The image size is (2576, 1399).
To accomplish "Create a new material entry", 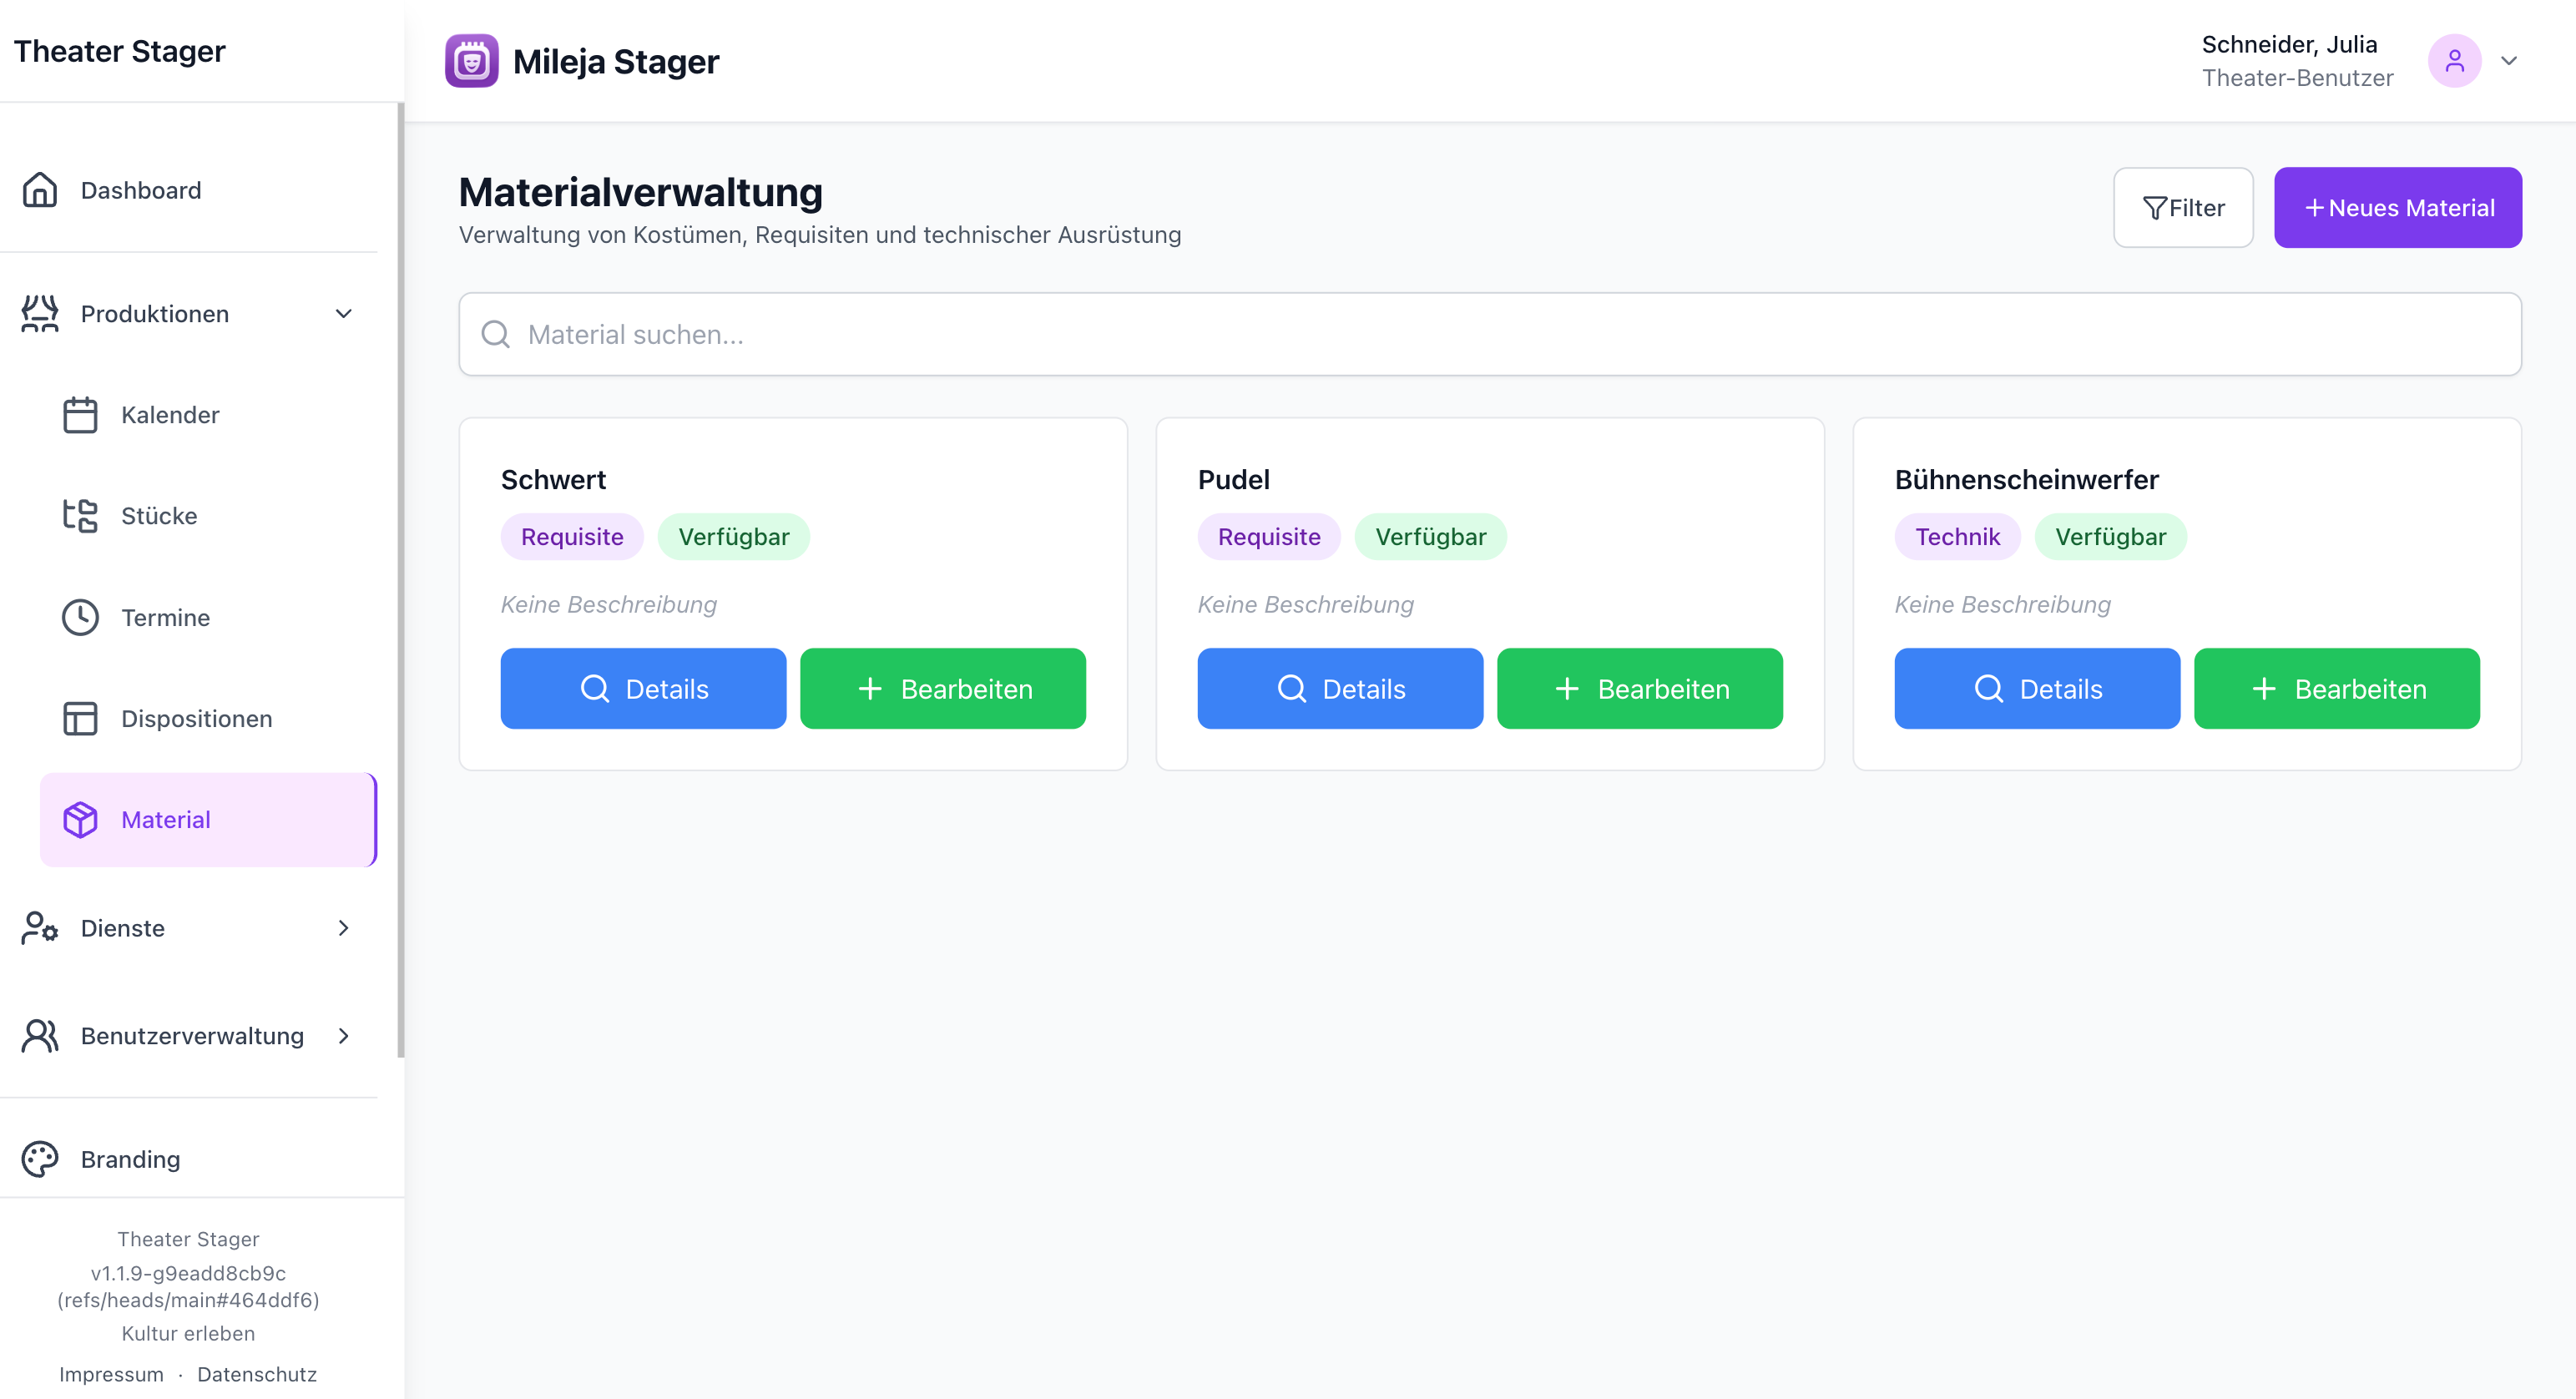I will 2397,208.
